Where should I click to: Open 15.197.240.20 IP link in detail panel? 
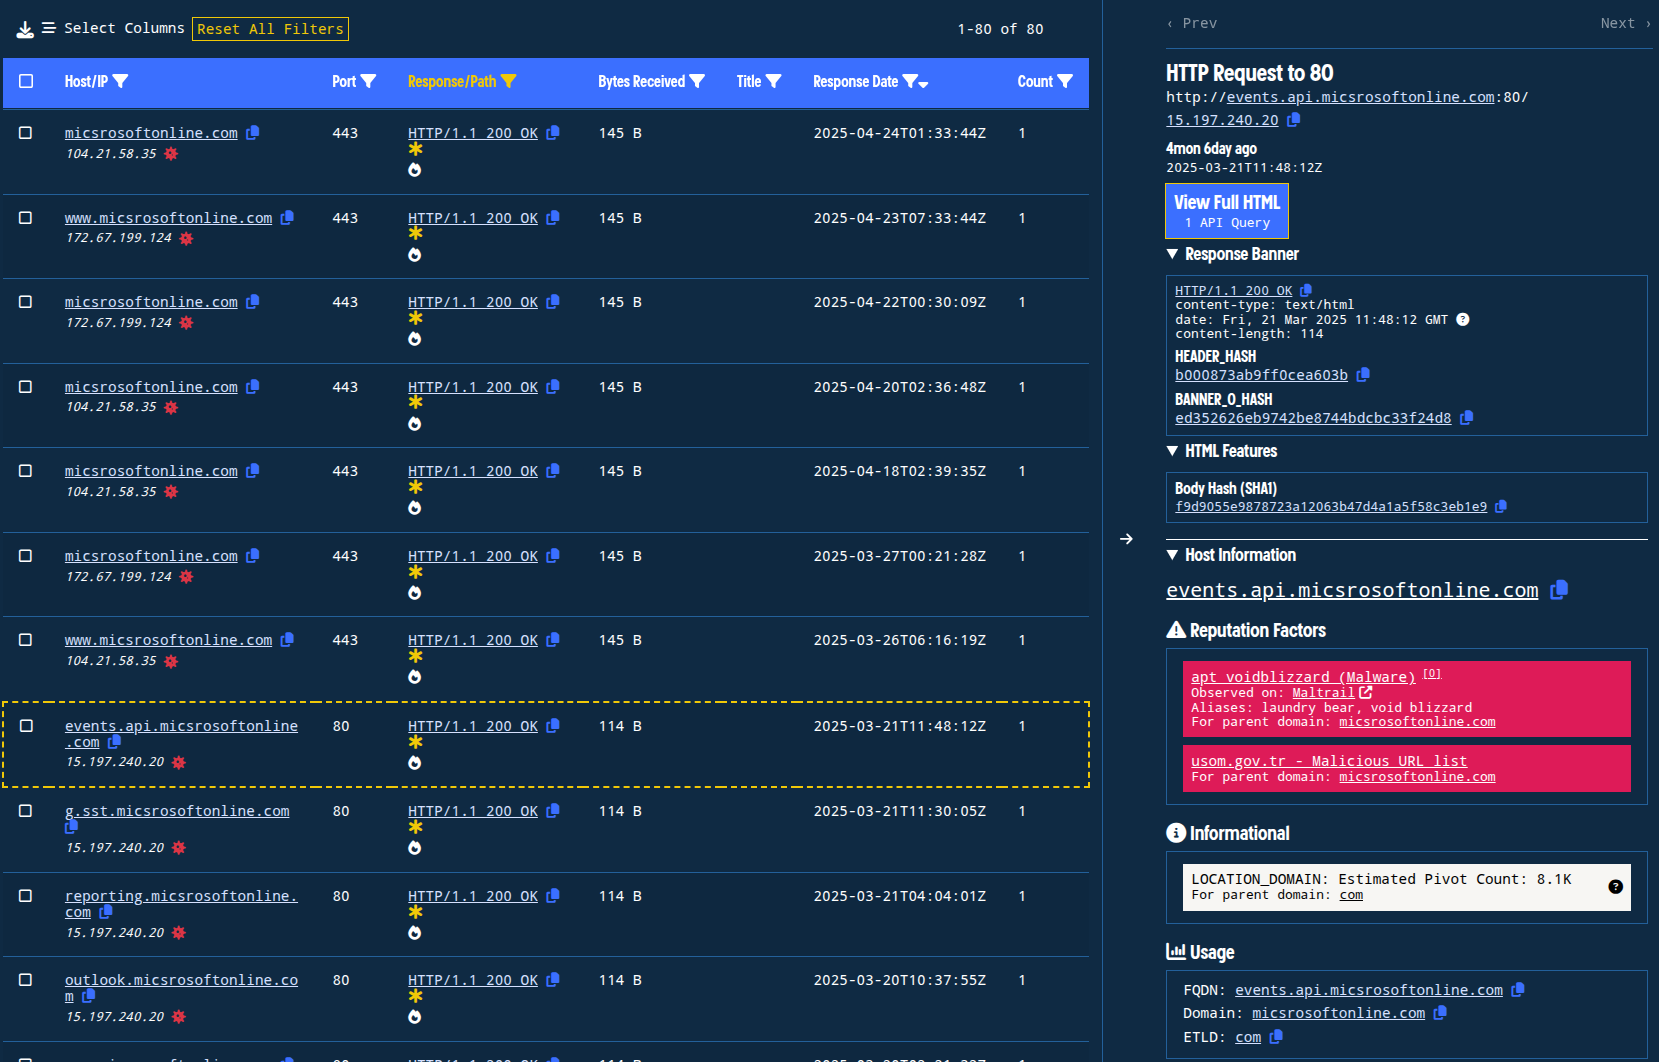pyautogui.click(x=1222, y=120)
